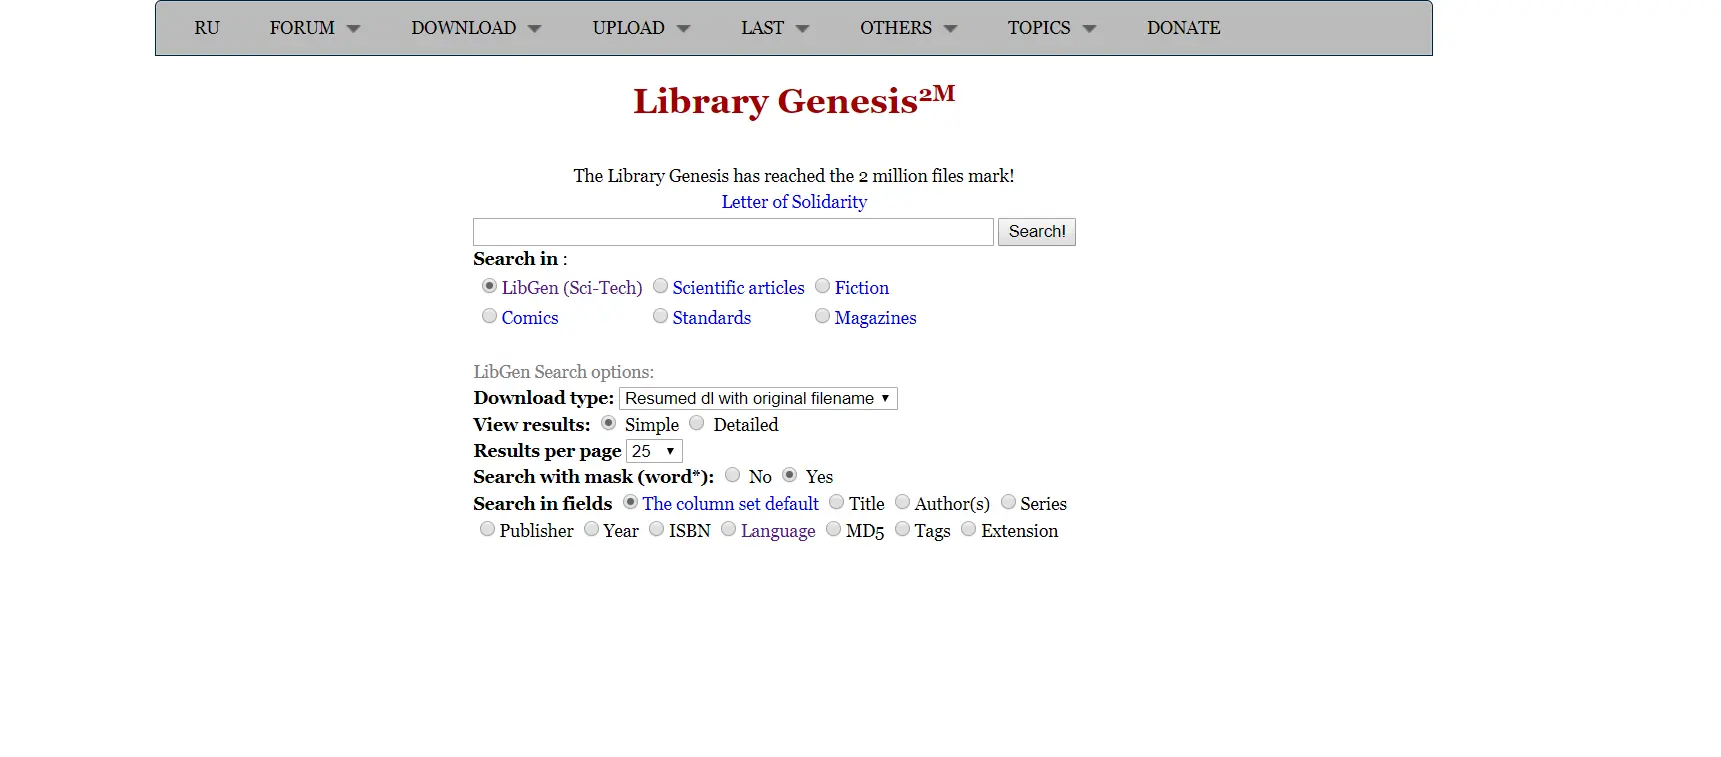
Task: Open the Language link
Action: tap(778, 531)
